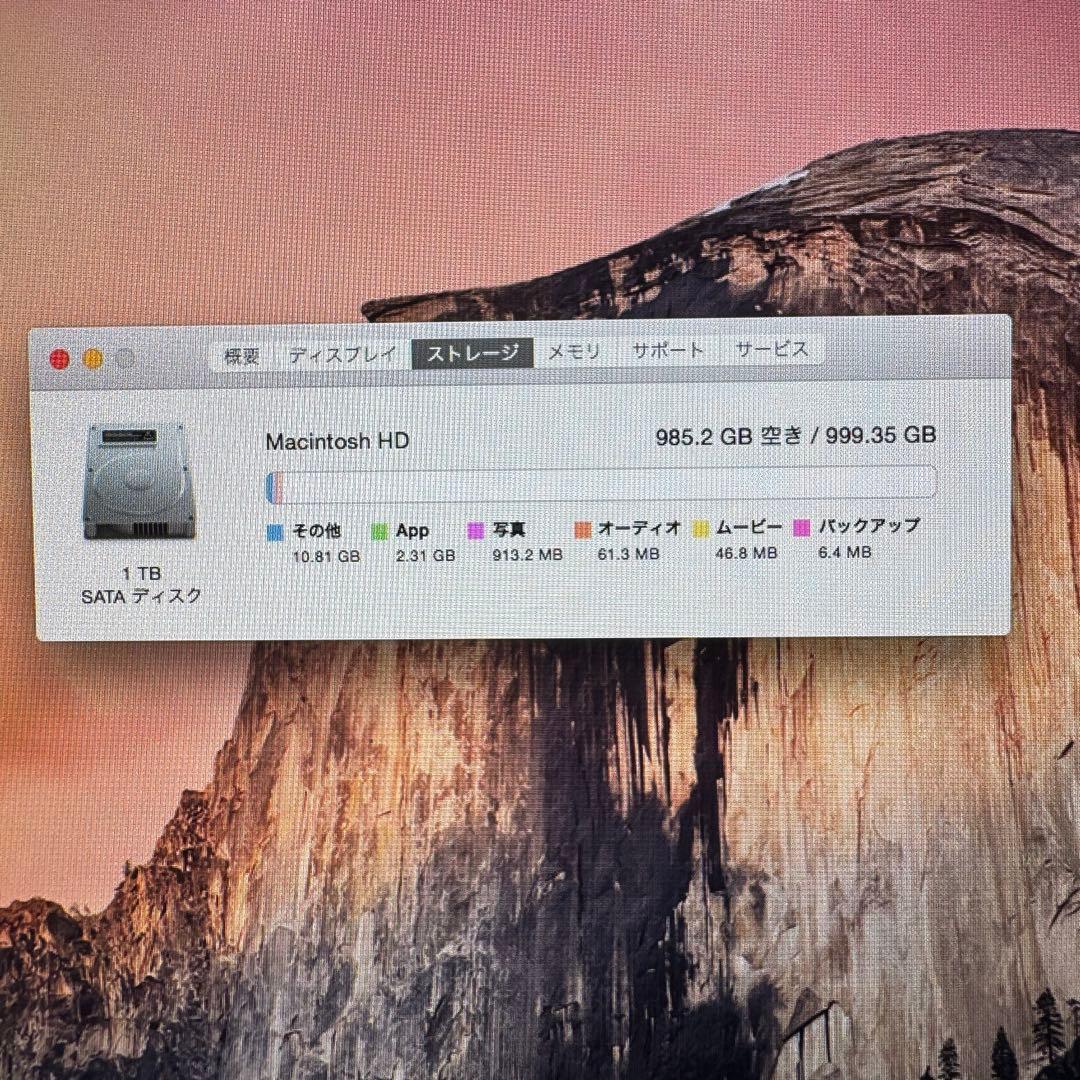Select the ストレージ tab
The width and height of the screenshot is (1080, 1080).
click(x=473, y=352)
